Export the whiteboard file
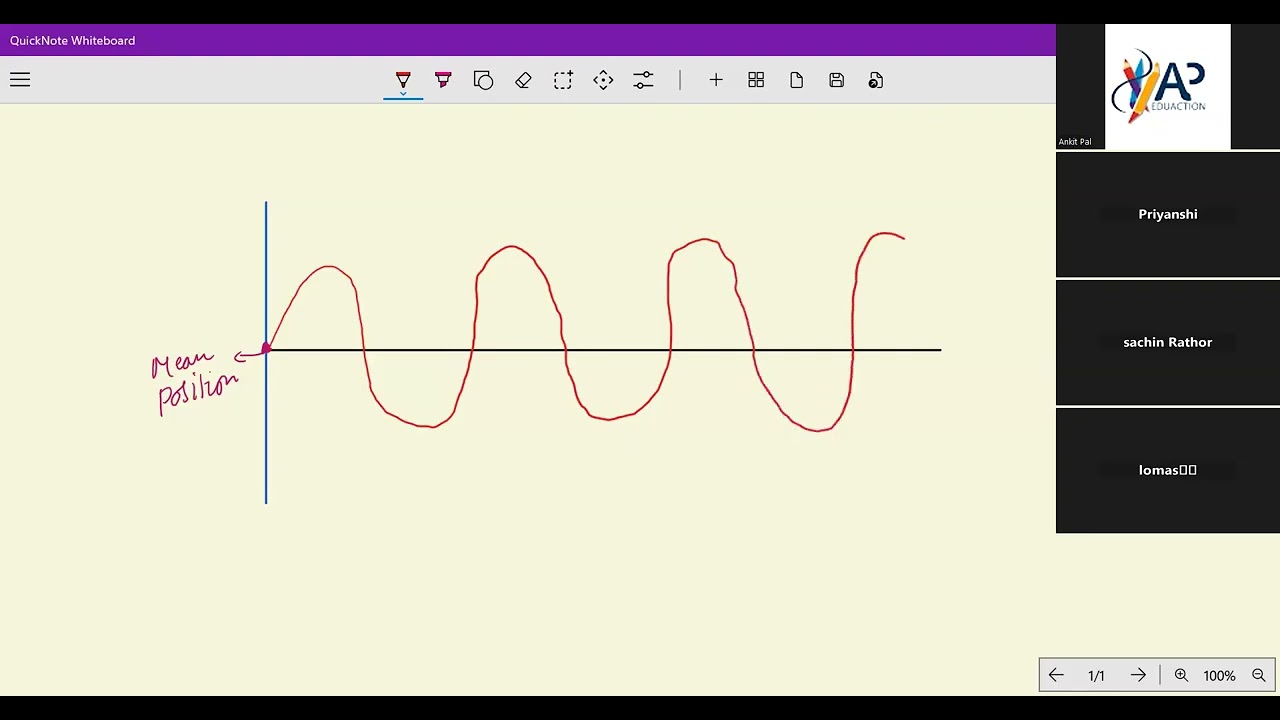Viewport: 1280px width, 720px height. 876,80
